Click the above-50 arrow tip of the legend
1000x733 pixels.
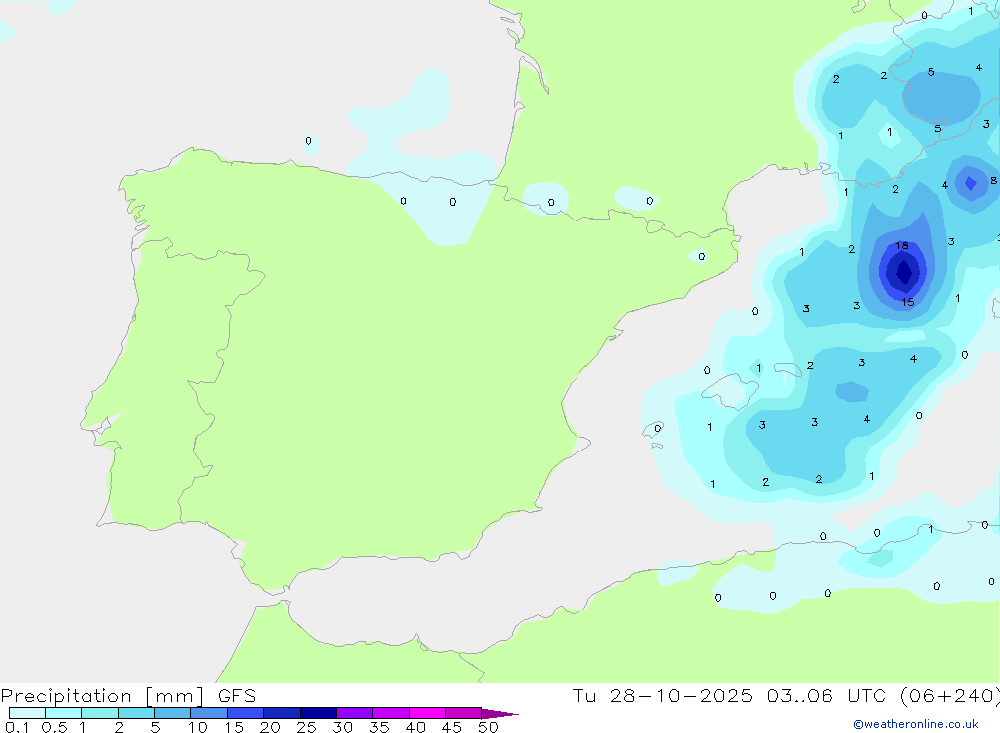(500, 714)
